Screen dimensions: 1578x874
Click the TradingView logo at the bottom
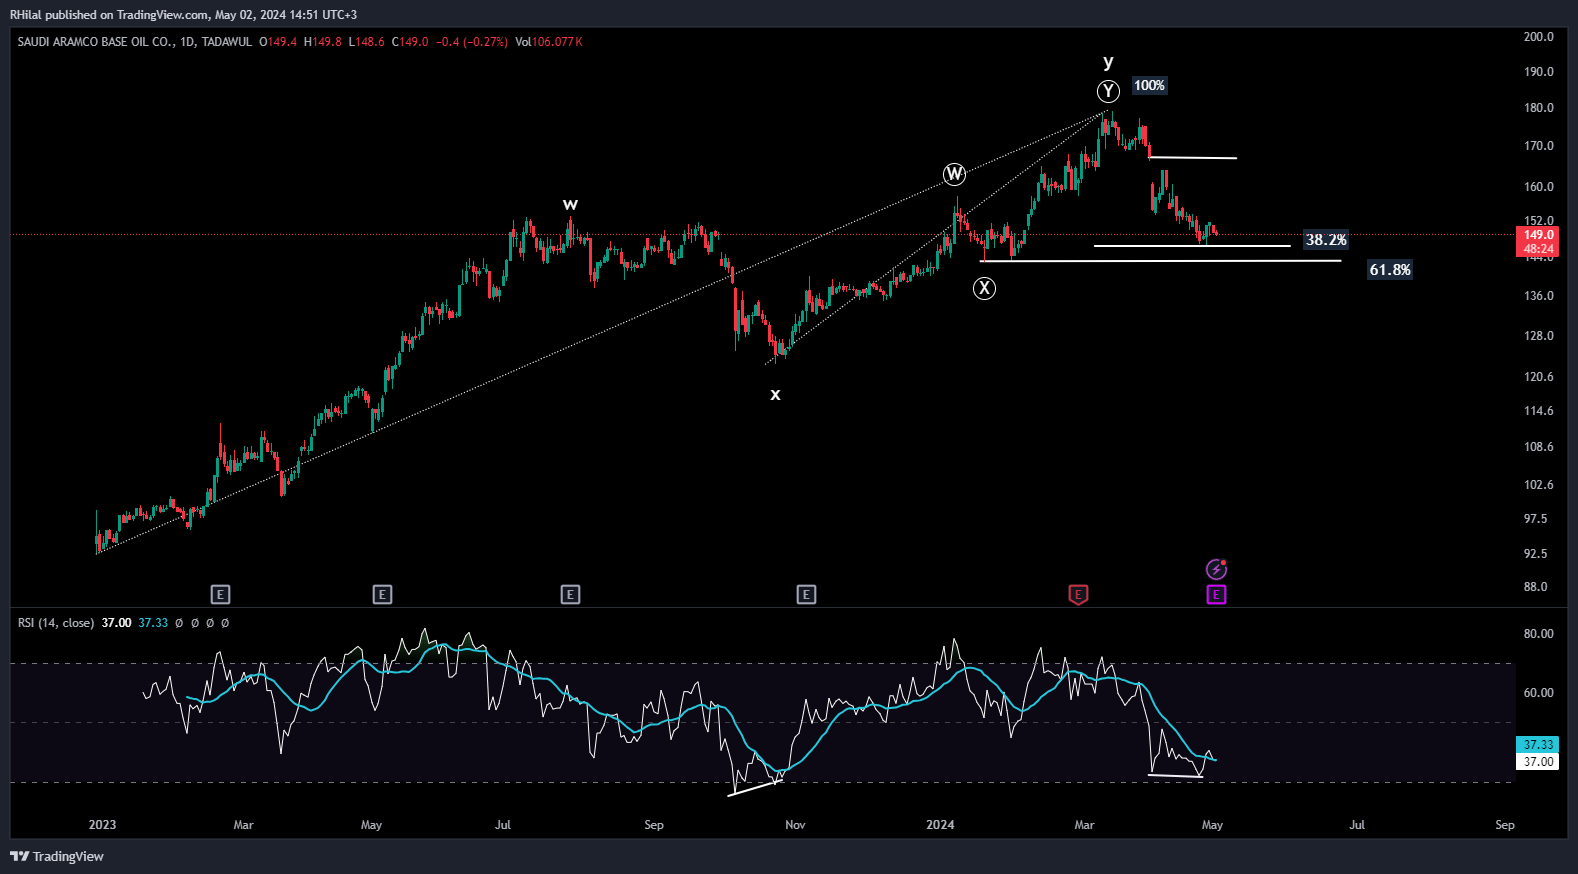(57, 856)
